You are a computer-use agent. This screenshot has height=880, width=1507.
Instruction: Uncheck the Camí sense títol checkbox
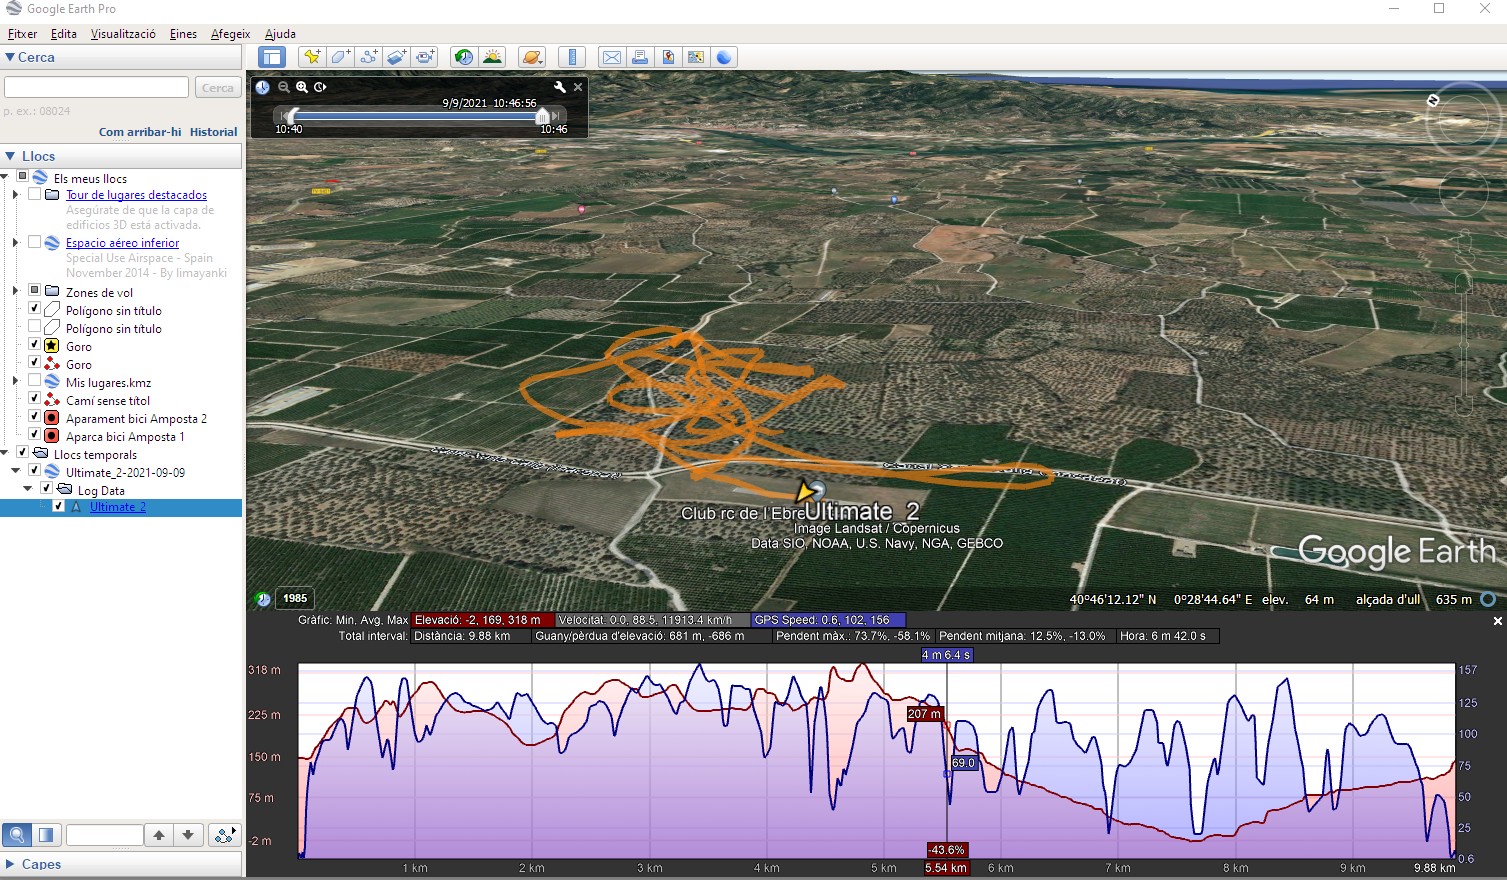tap(35, 399)
